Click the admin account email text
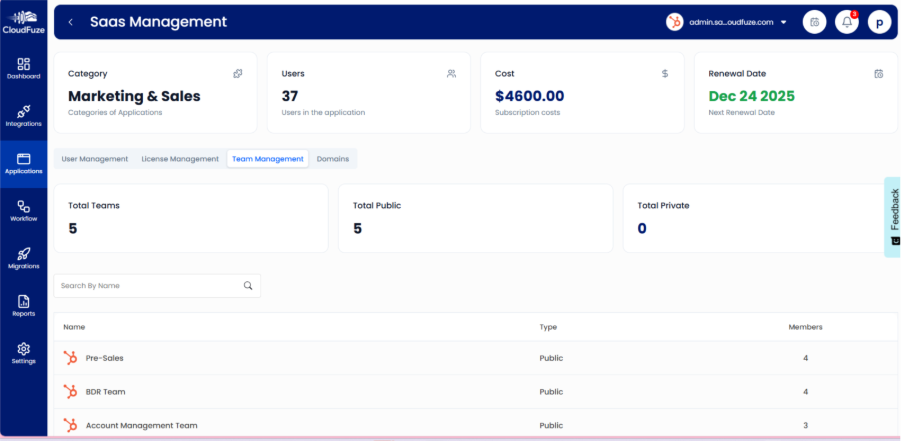 731,22
